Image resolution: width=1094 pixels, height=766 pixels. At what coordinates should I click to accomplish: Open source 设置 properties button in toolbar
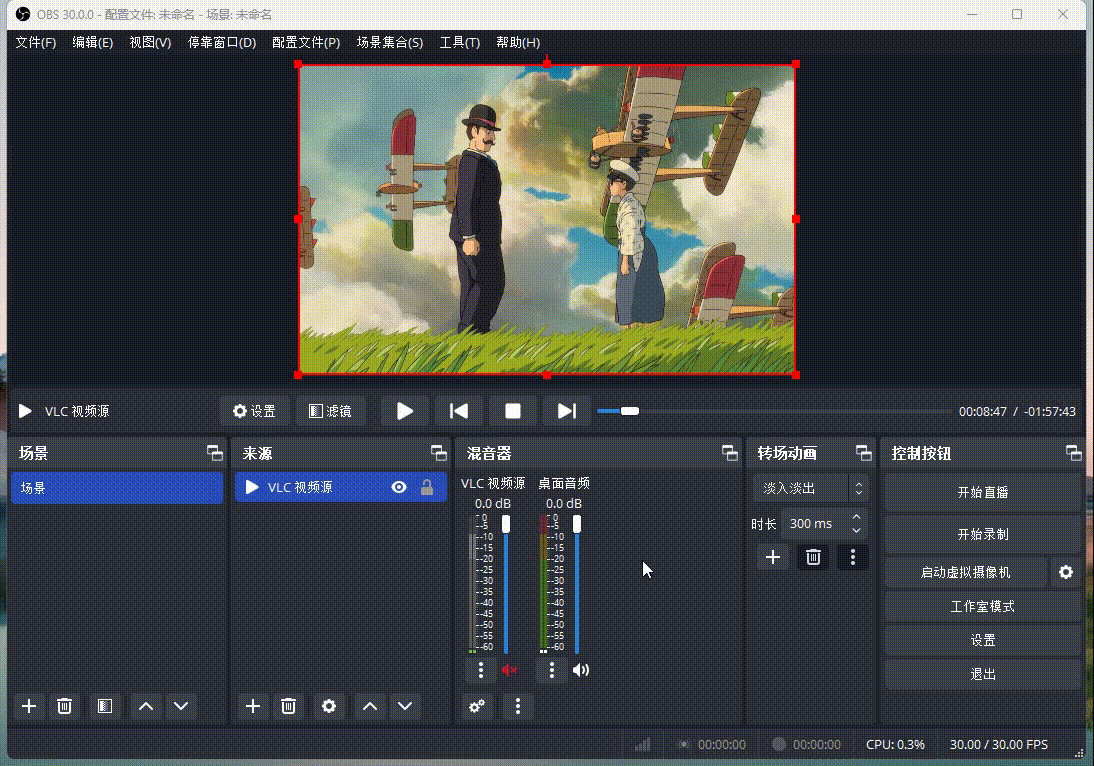click(255, 411)
